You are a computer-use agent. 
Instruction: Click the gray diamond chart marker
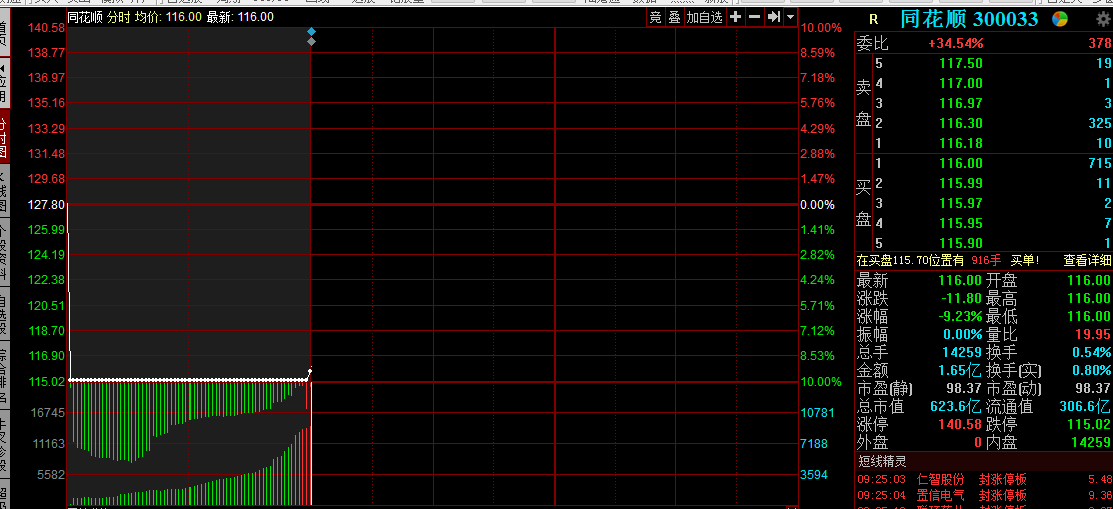tap(311, 42)
